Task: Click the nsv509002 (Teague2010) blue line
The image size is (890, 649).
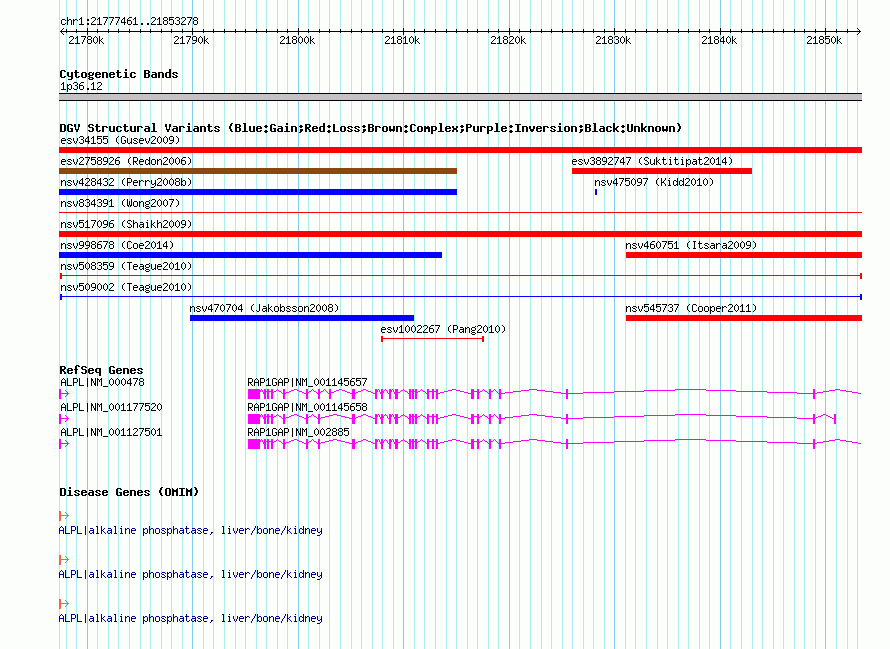Action: (460, 297)
